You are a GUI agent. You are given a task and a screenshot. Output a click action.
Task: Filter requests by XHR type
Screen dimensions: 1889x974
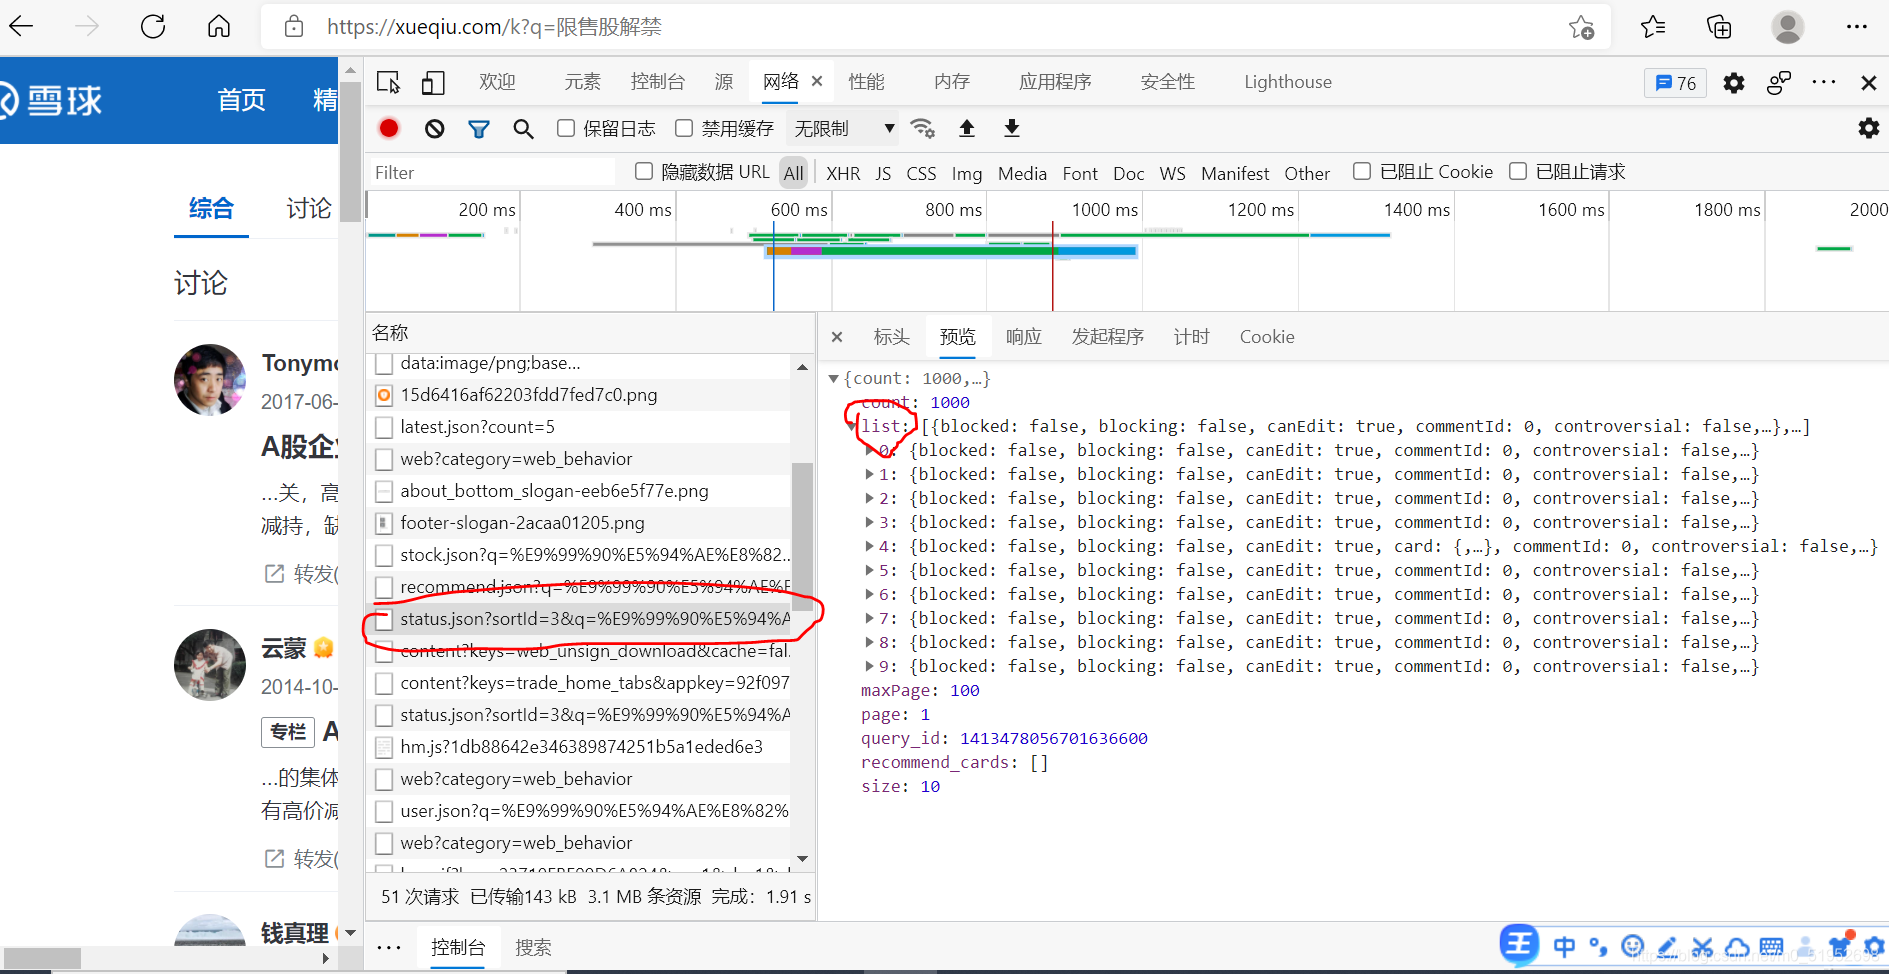point(843,173)
